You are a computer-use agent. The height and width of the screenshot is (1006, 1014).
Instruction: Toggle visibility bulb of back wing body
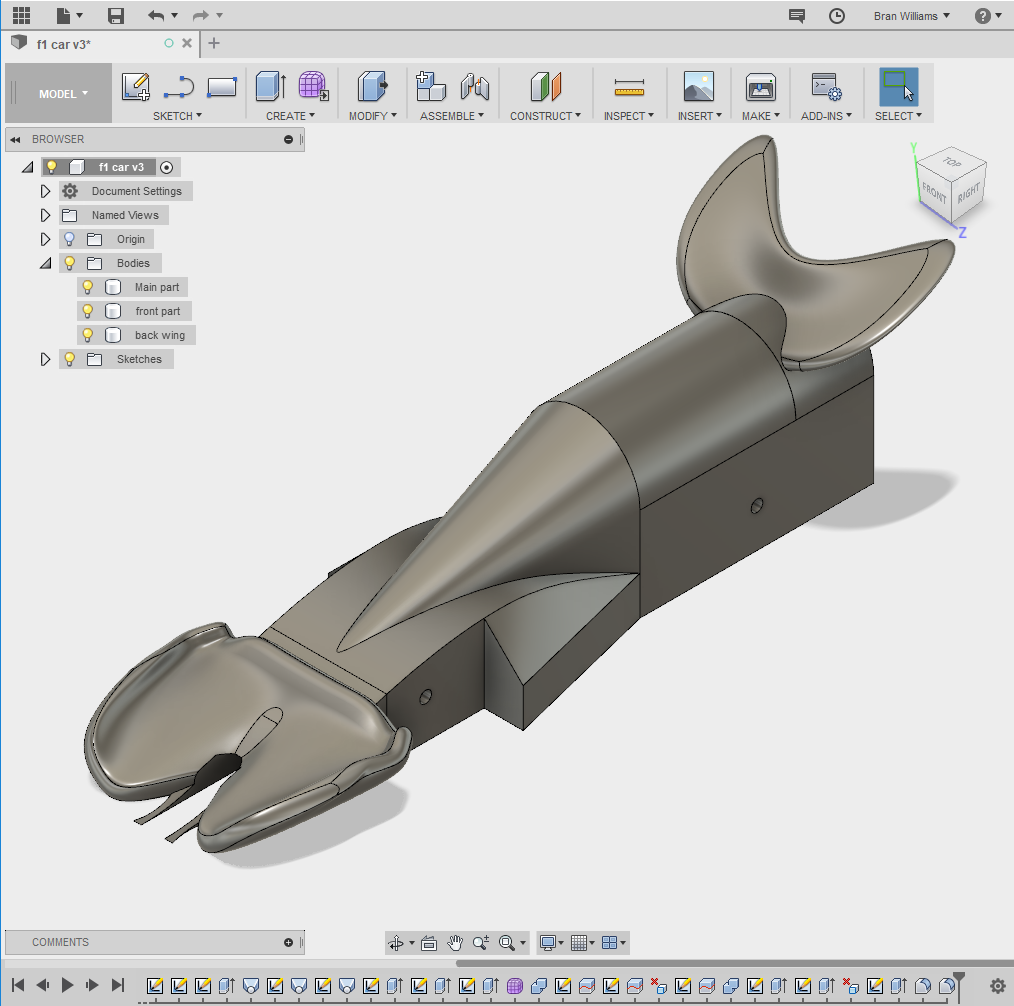[x=87, y=335]
